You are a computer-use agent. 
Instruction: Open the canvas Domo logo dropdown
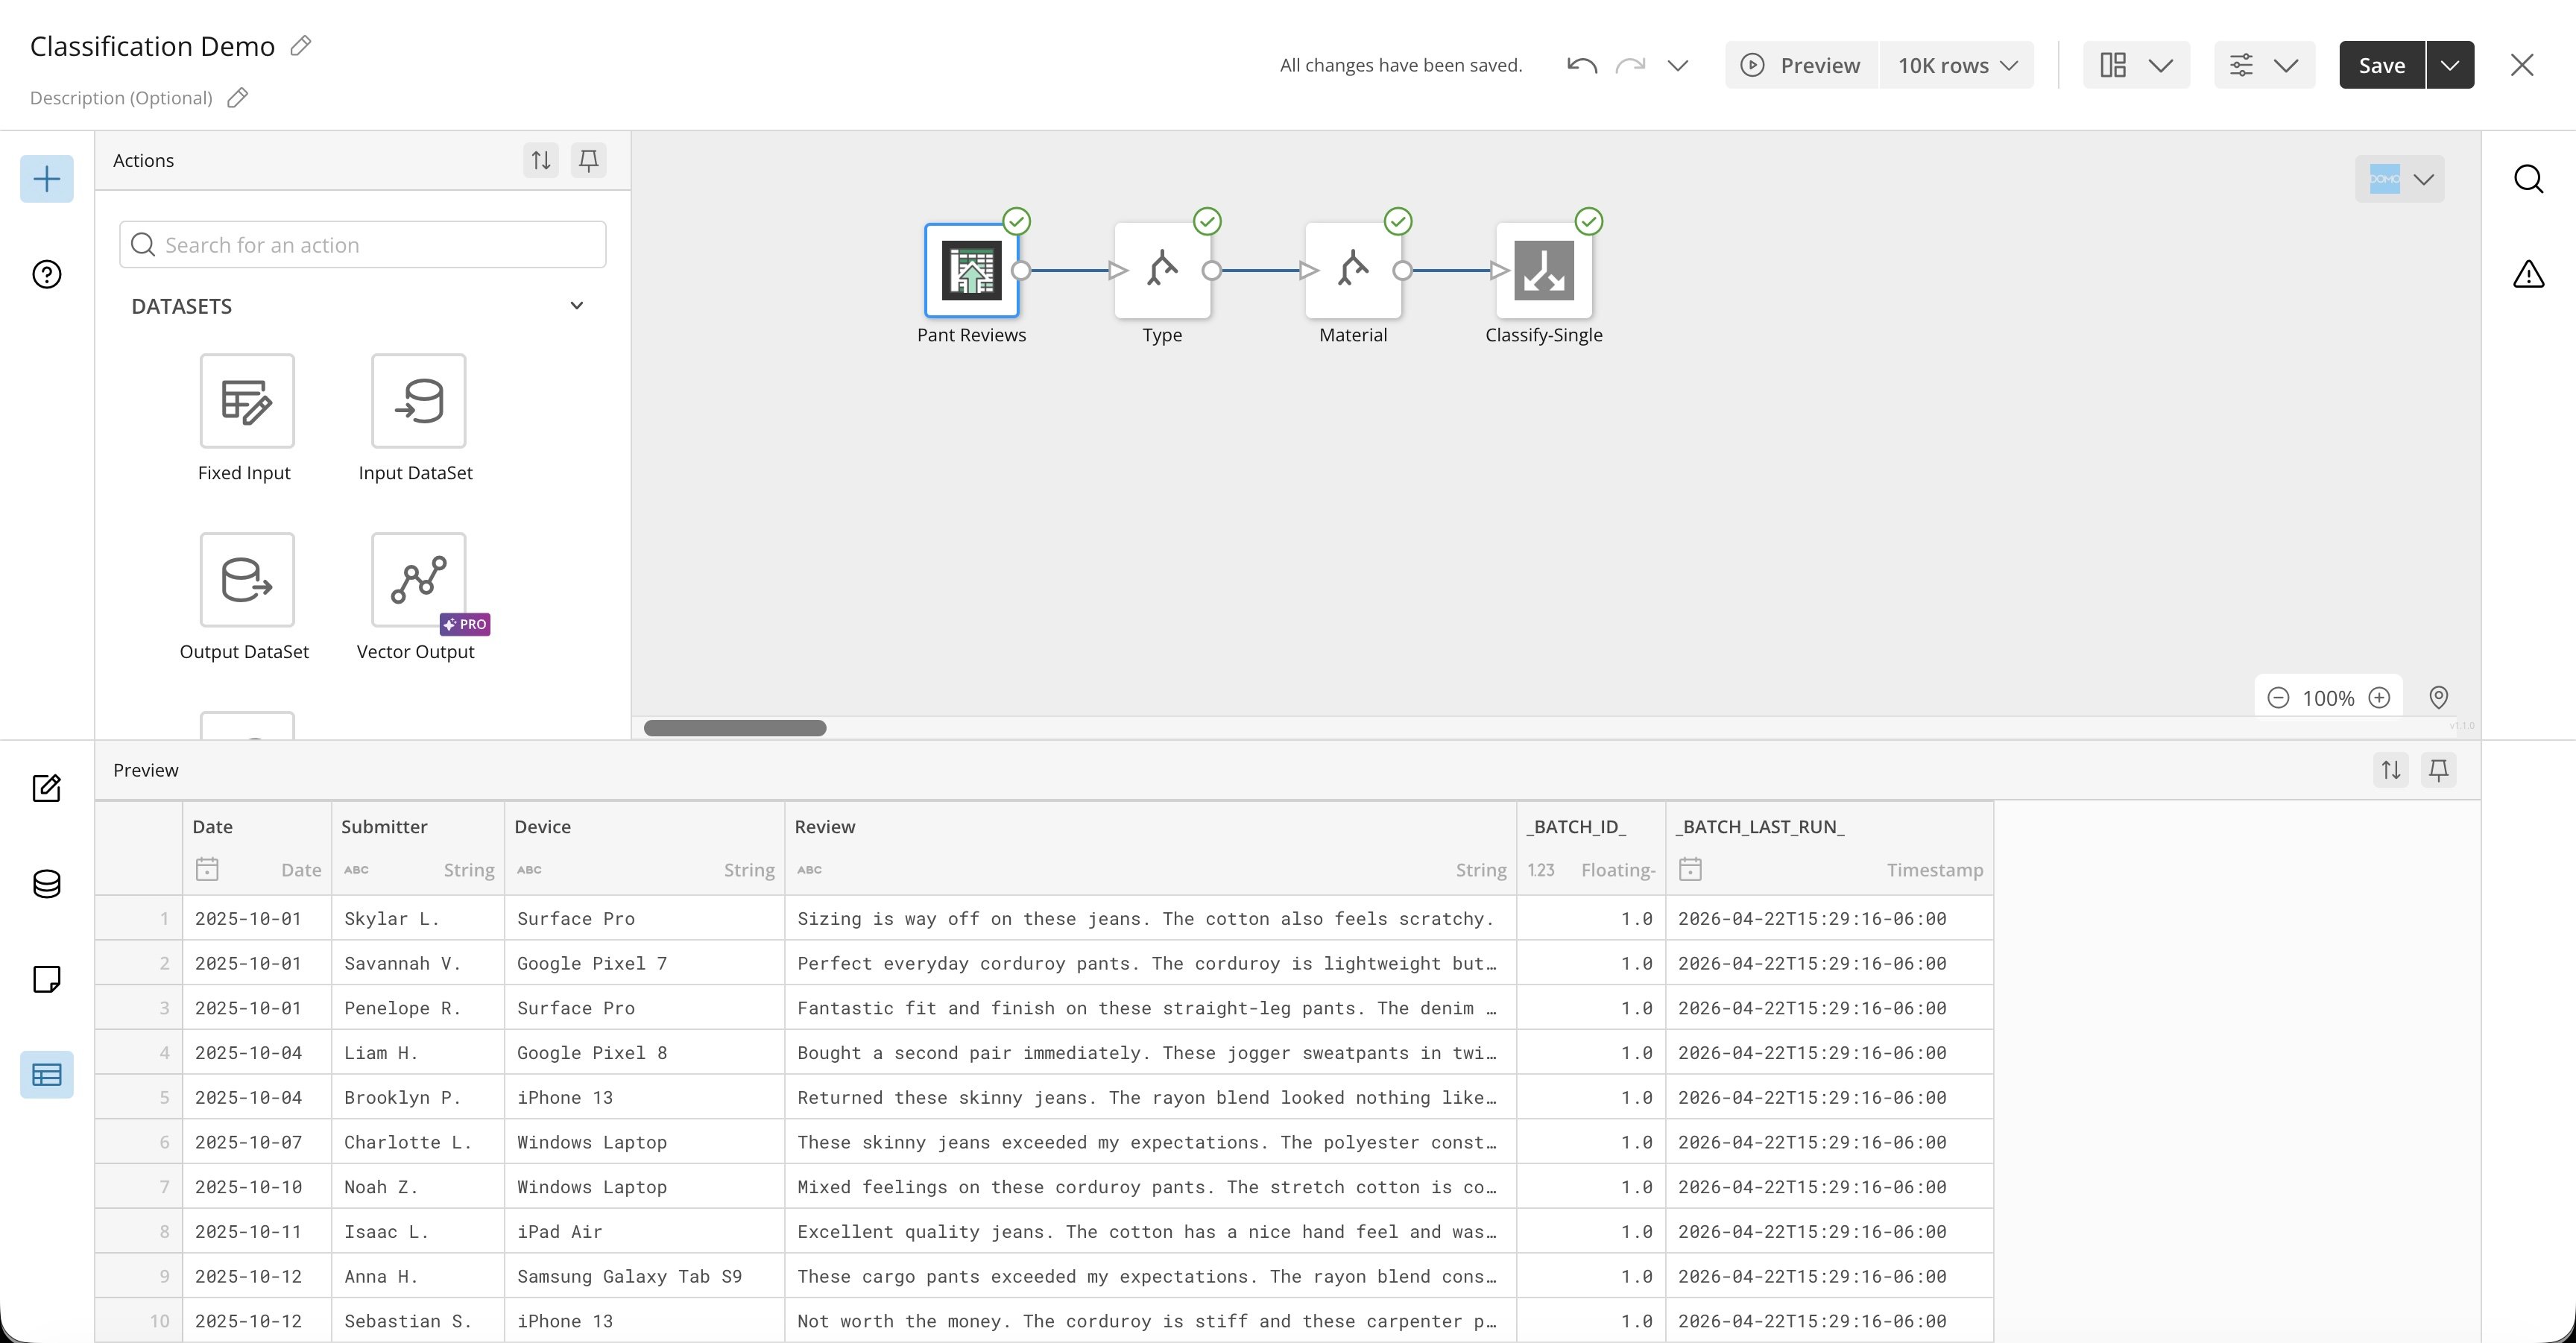(x=2400, y=179)
